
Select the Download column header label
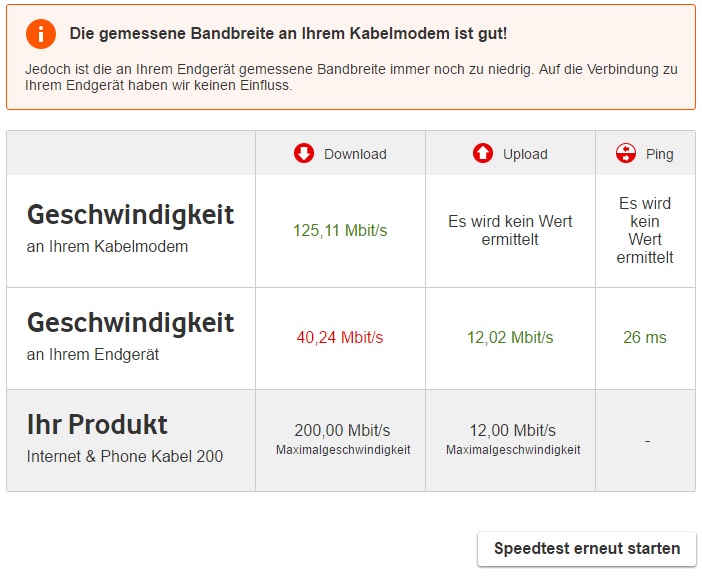click(x=355, y=154)
